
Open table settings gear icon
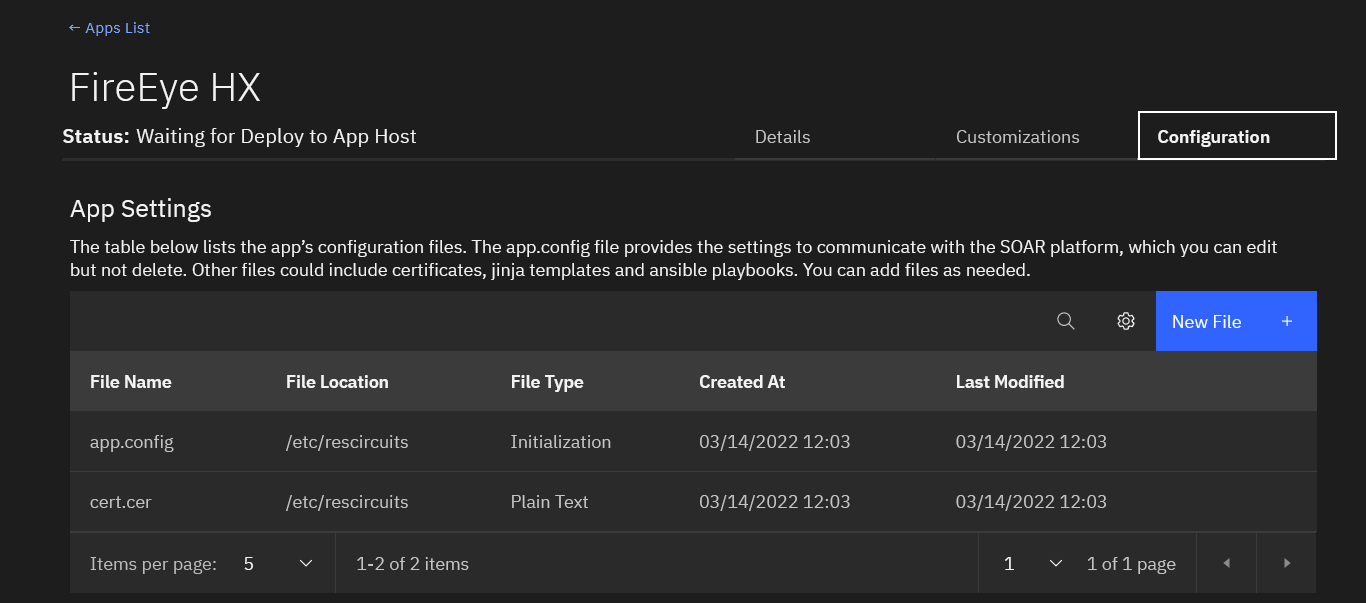(x=1126, y=321)
